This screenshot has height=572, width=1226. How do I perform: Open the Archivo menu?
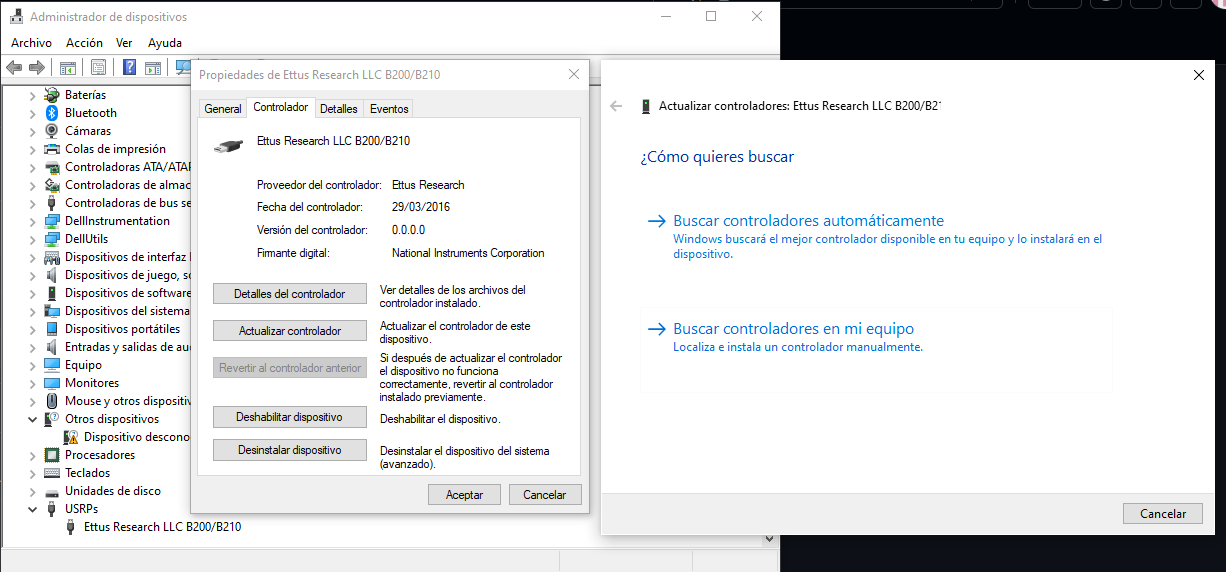coord(31,43)
